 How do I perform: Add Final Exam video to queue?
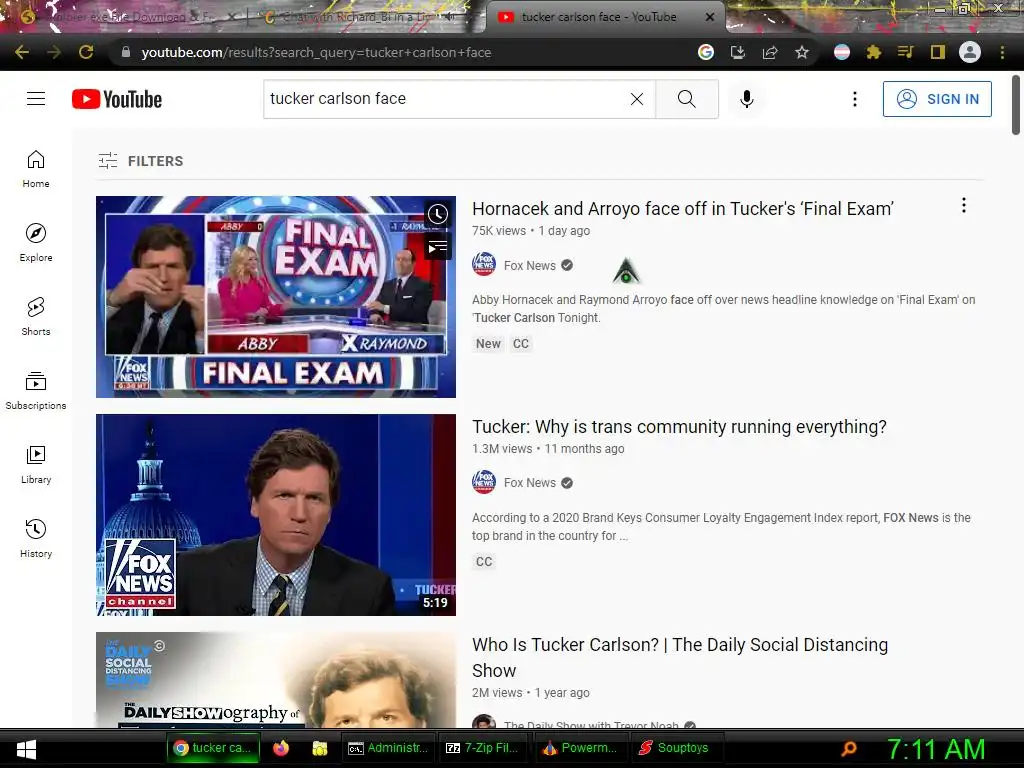438,247
